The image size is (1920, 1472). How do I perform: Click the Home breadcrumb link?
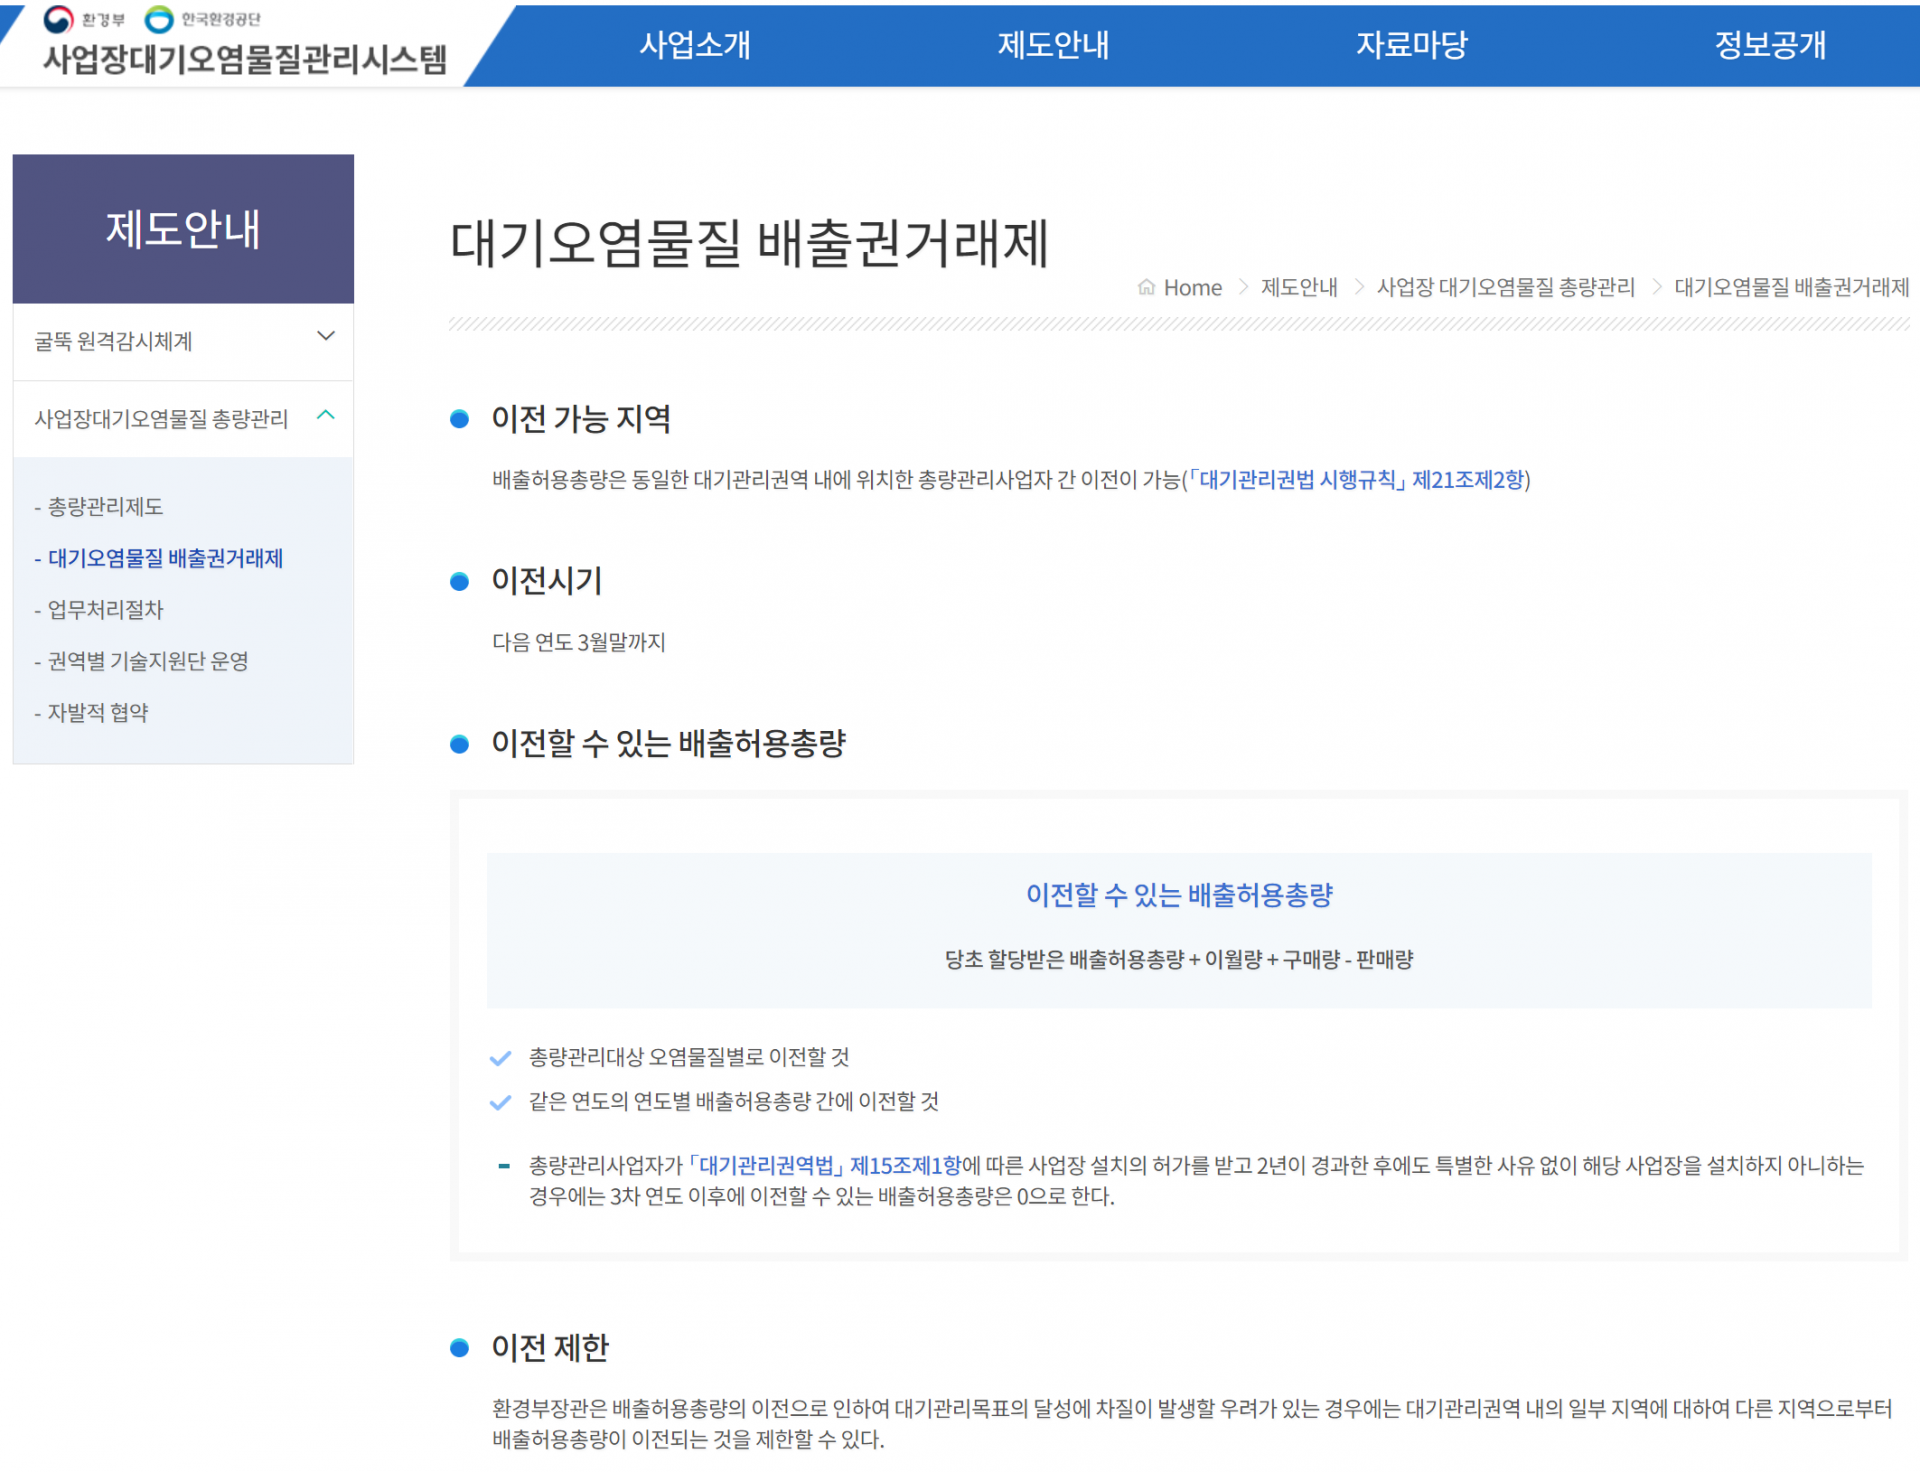(1192, 288)
